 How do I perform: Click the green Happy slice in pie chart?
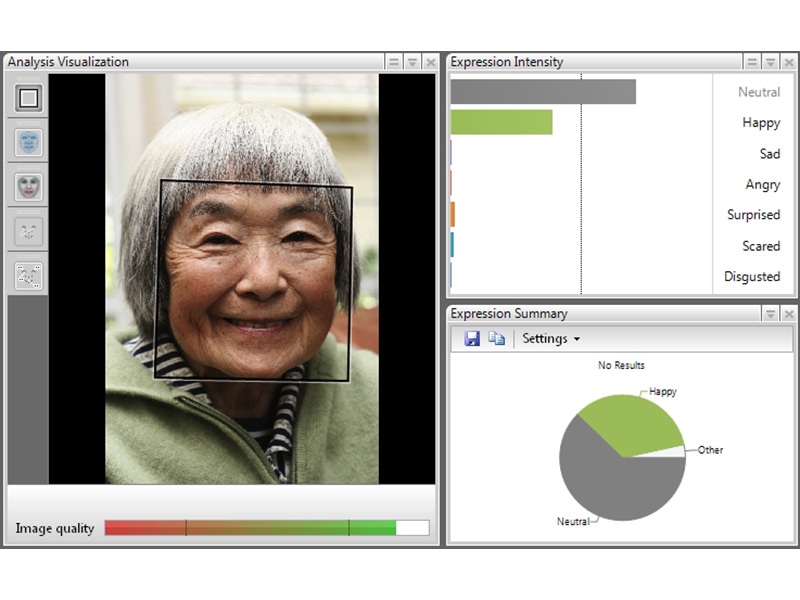pyautogui.click(x=625, y=425)
